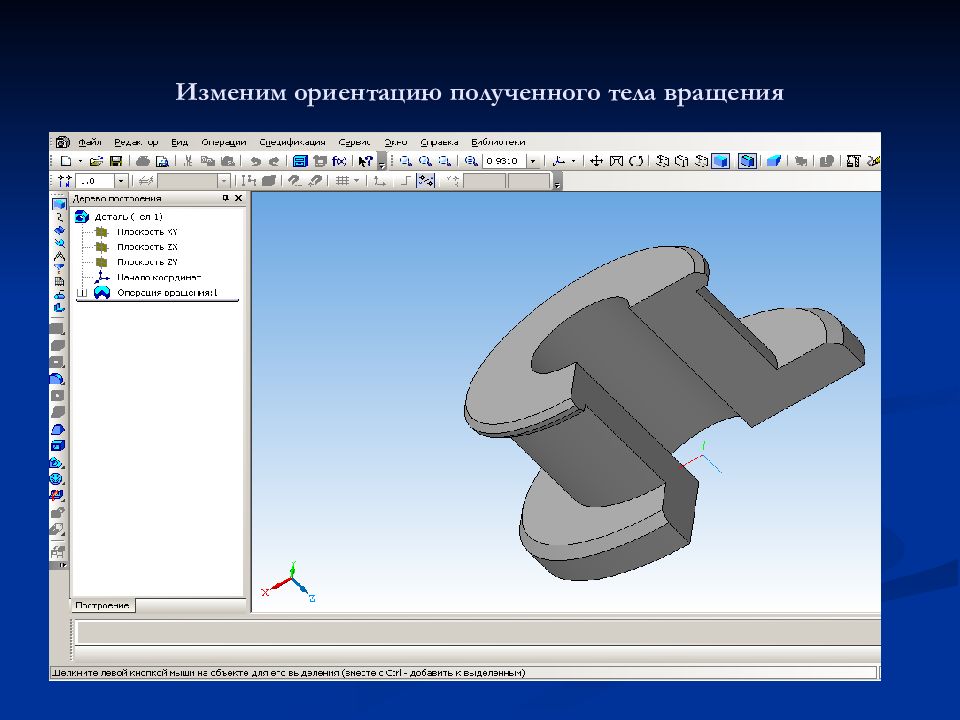Toggle the shaded display mode
This screenshot has height=720, width=960.
(721, 161)
